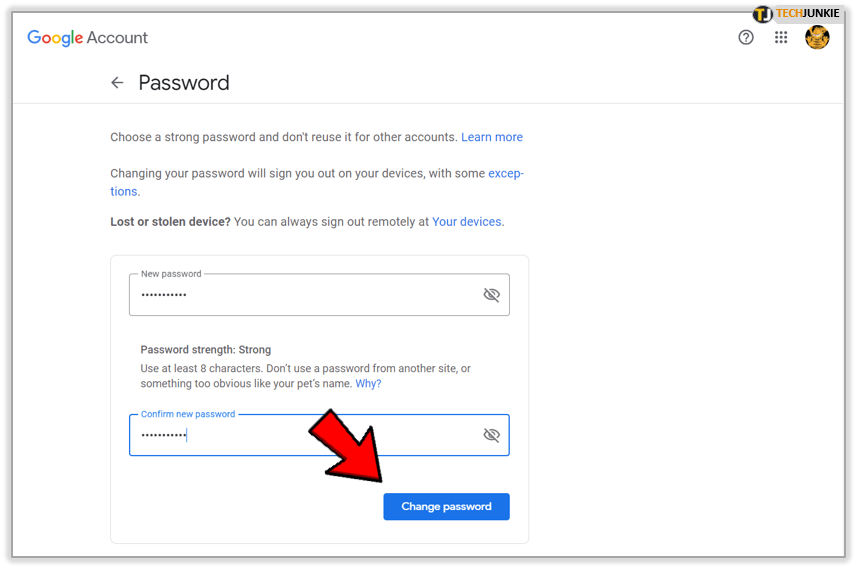Focus the New password field

pyautogui.click(x=300, y=295)
